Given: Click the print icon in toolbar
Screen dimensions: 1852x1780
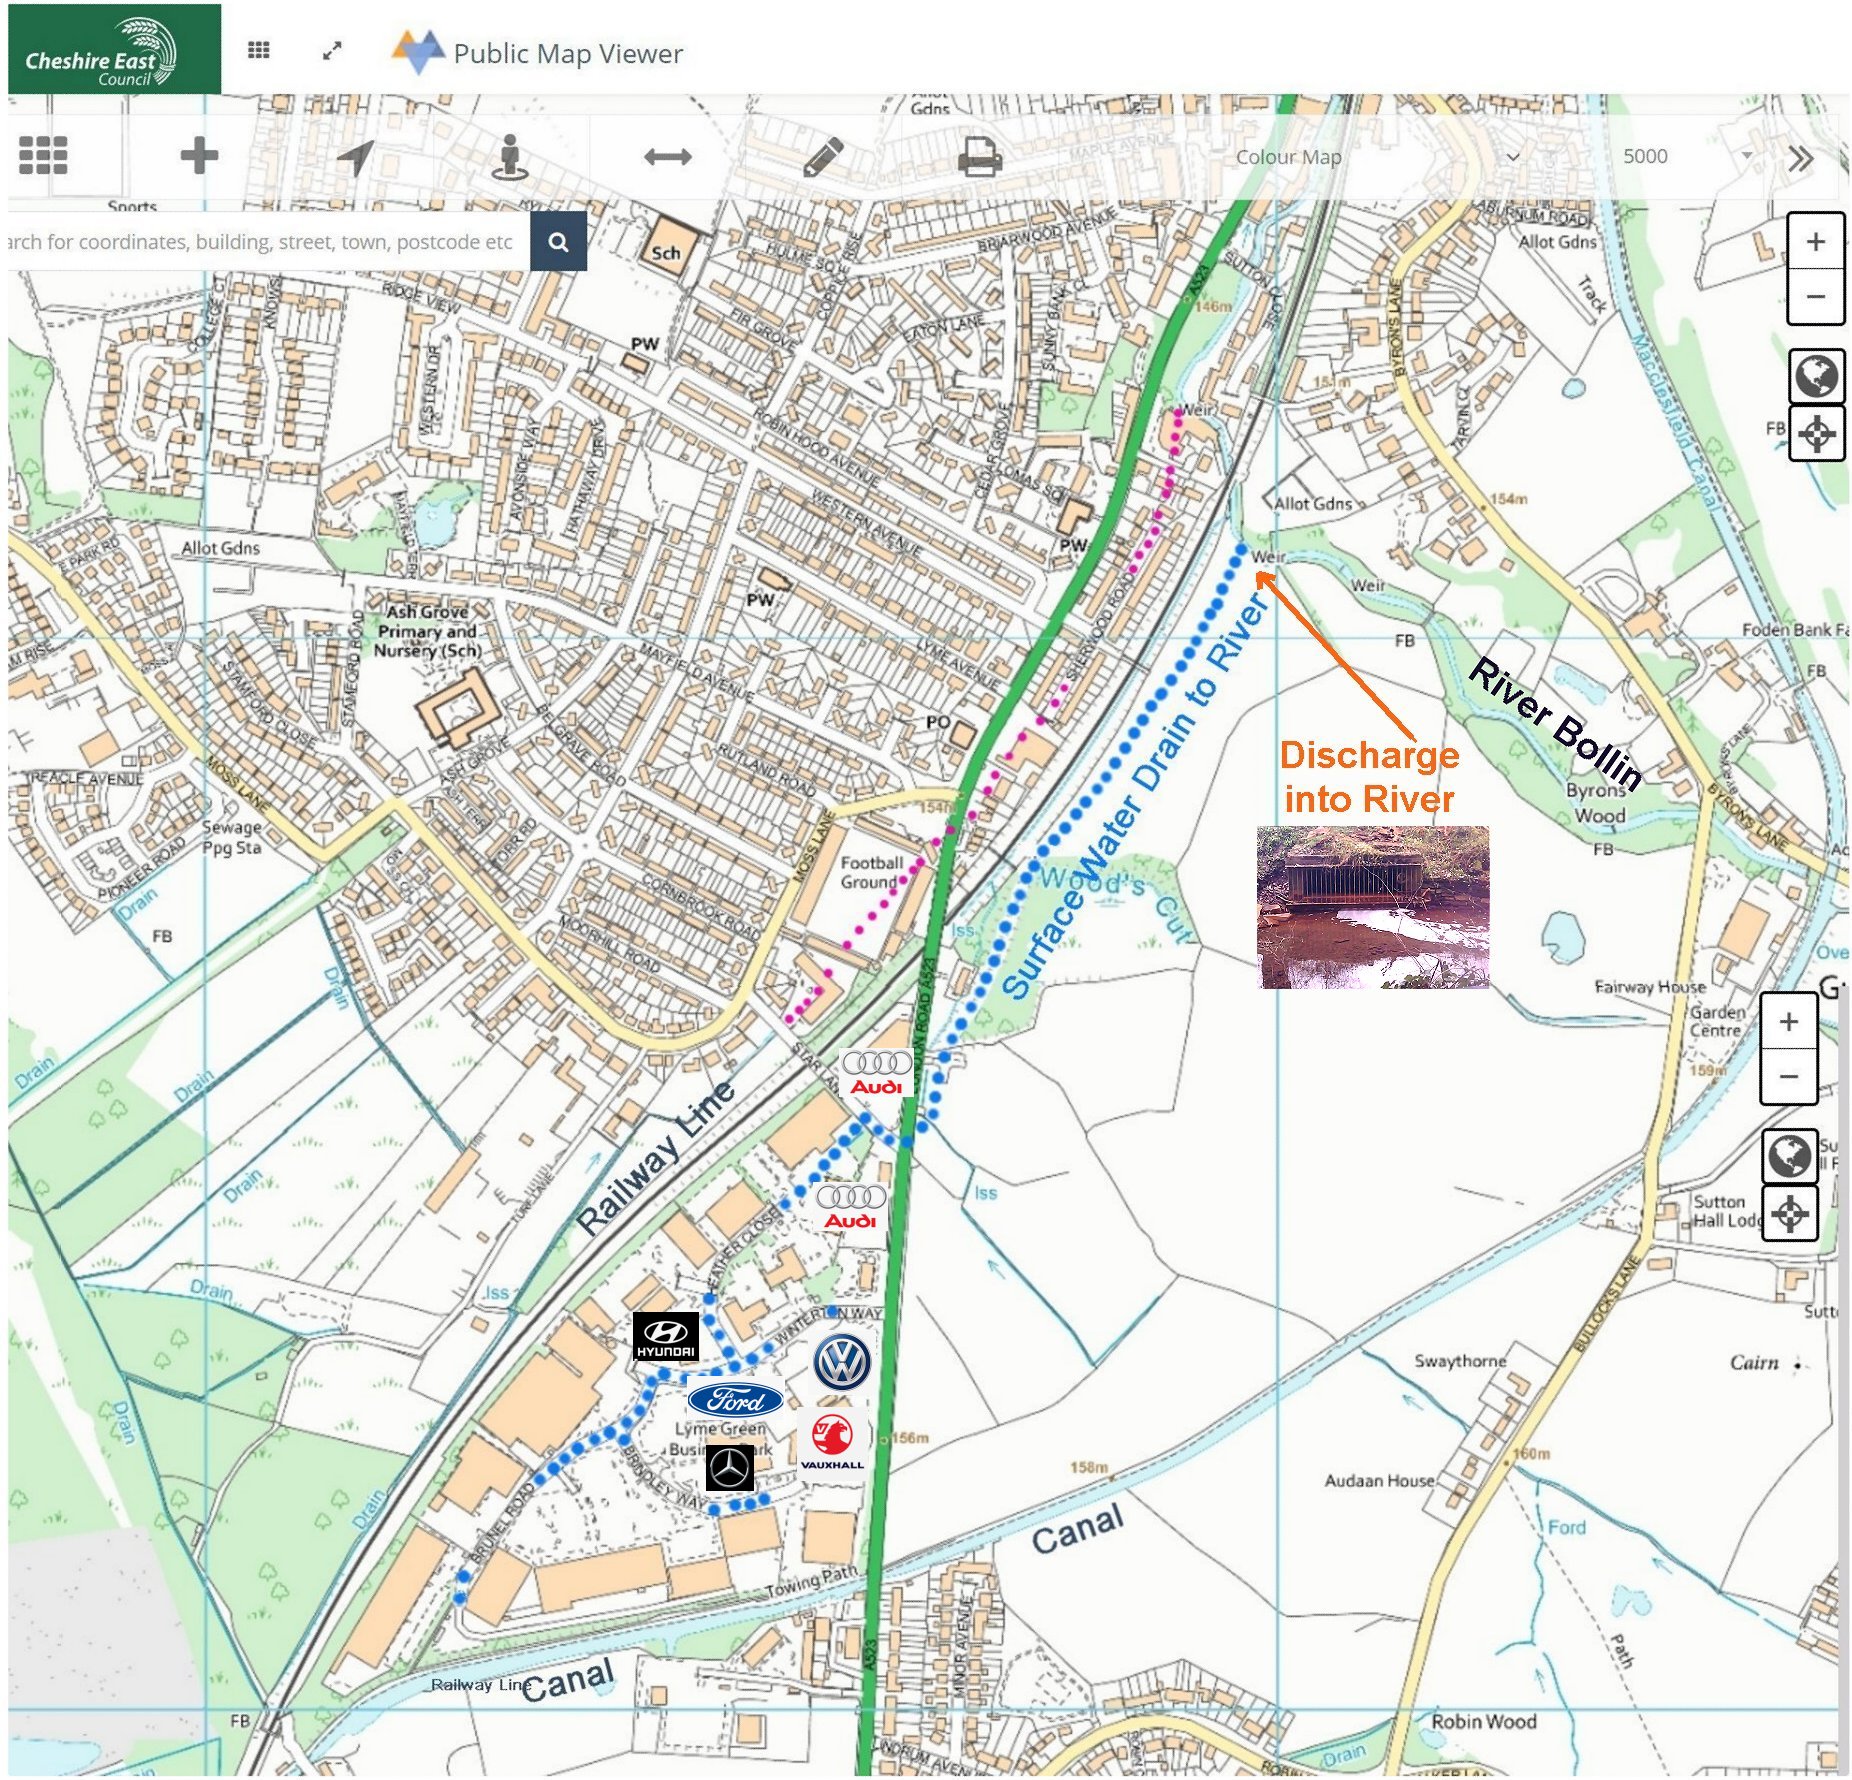Looking at the screenshot, I should (979, 156).
